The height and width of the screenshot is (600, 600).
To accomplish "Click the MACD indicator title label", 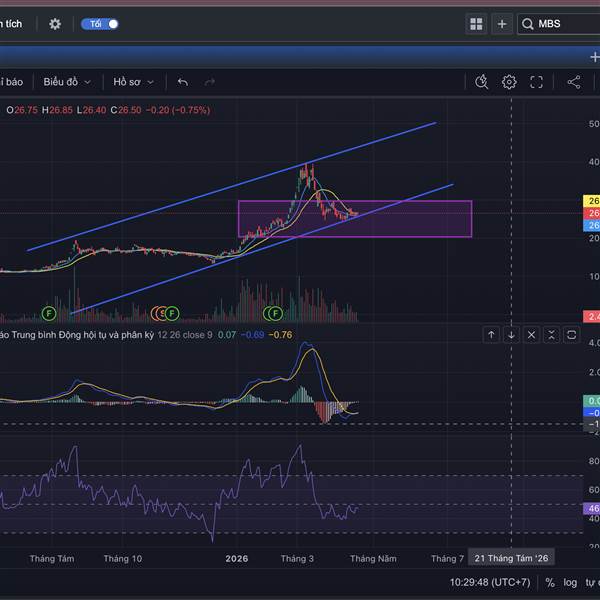I will pos(77,335).
